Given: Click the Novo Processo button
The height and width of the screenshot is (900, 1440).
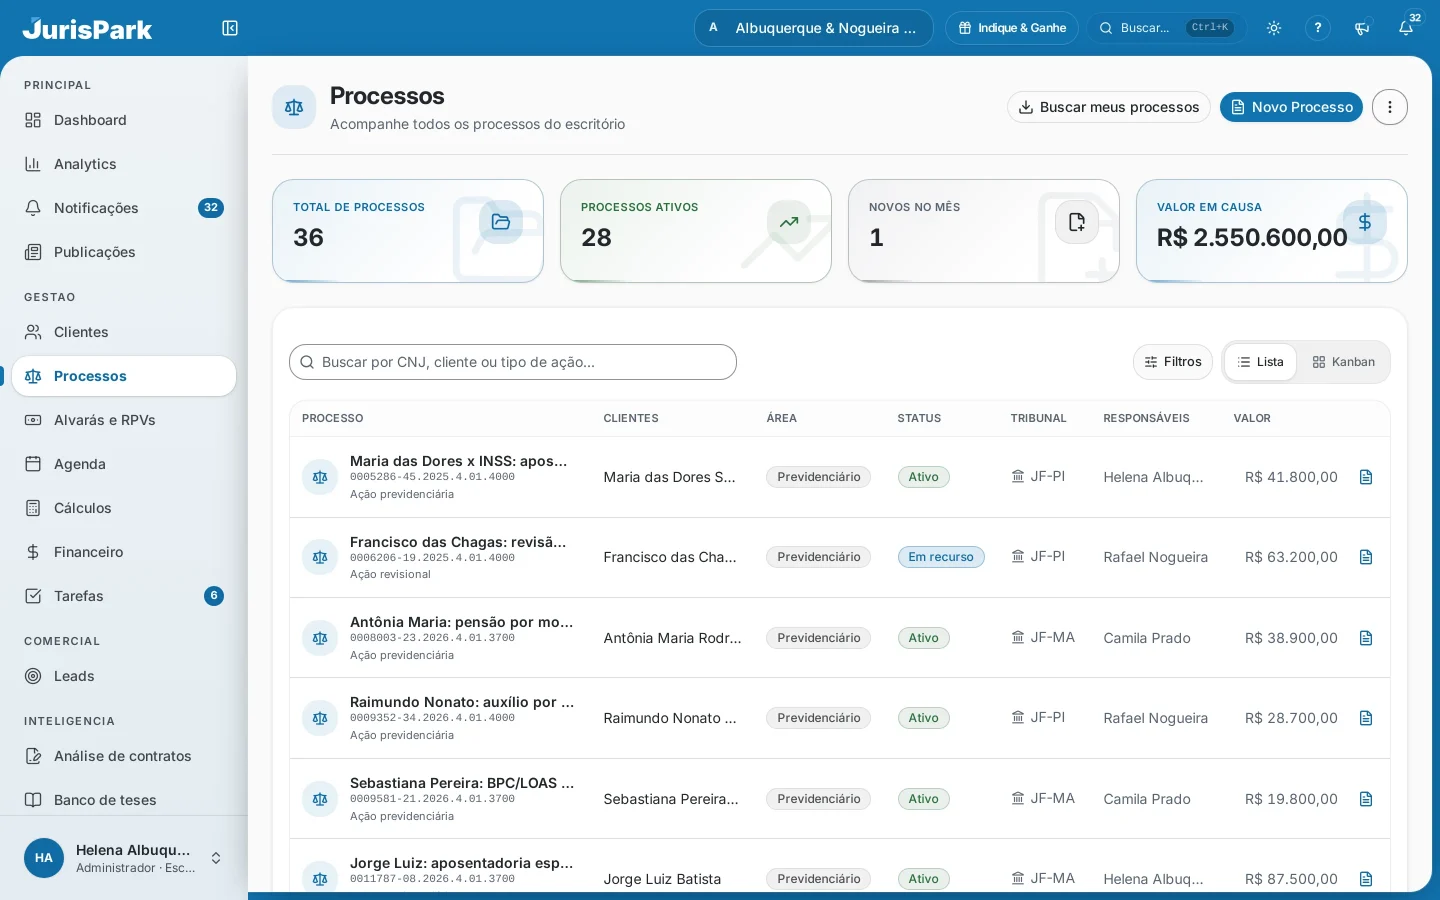Looking at the screenshot, I should pos(1291,107).
